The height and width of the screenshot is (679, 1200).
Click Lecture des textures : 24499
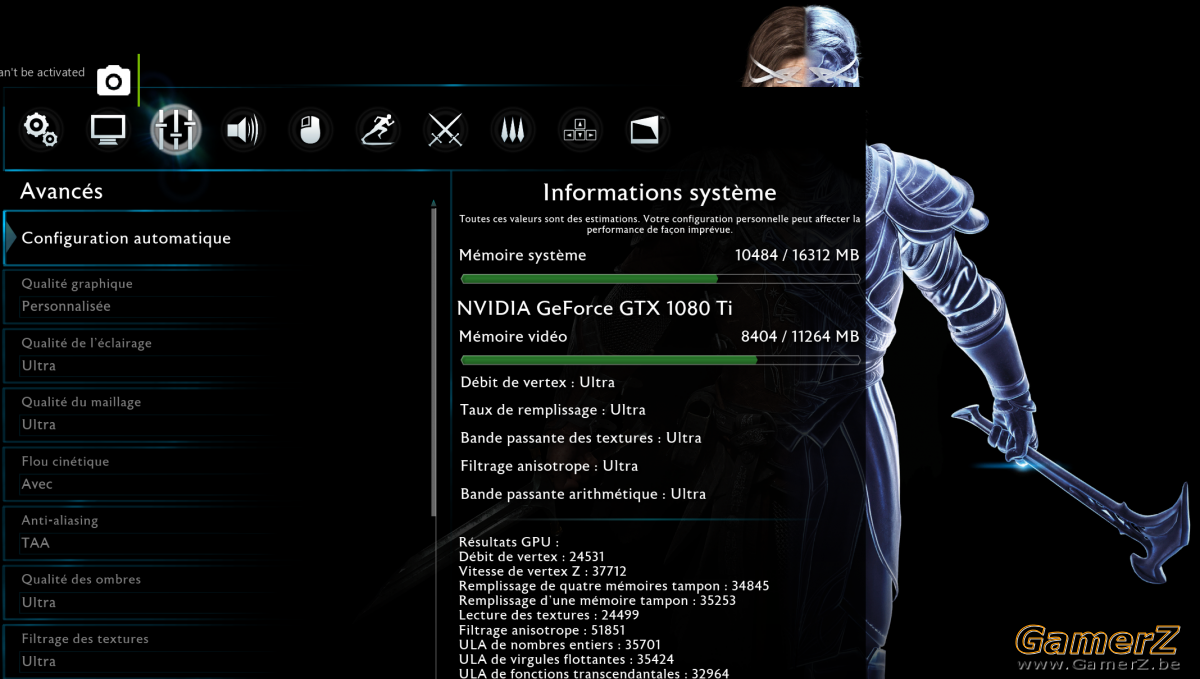click(x=548, y=615)
